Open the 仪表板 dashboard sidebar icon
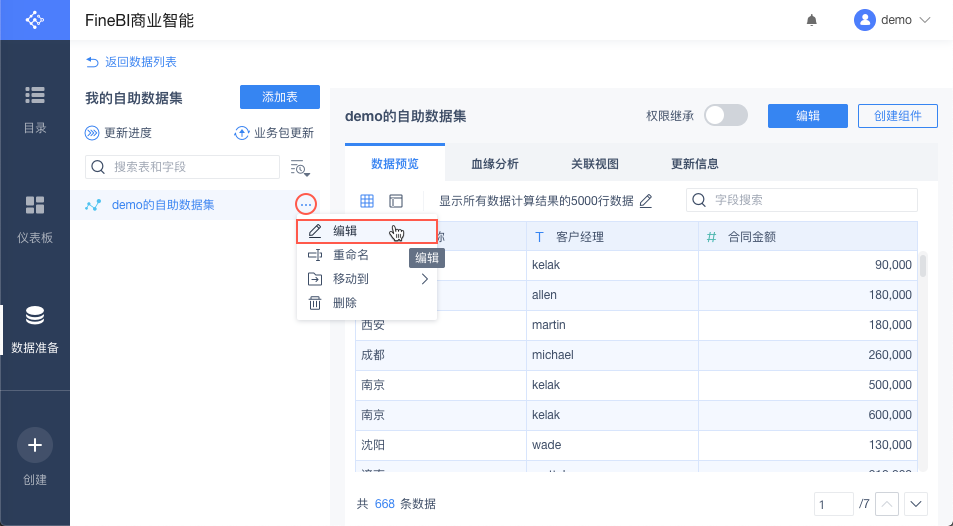The image size is (953, 526). click(x=35, y=219)
